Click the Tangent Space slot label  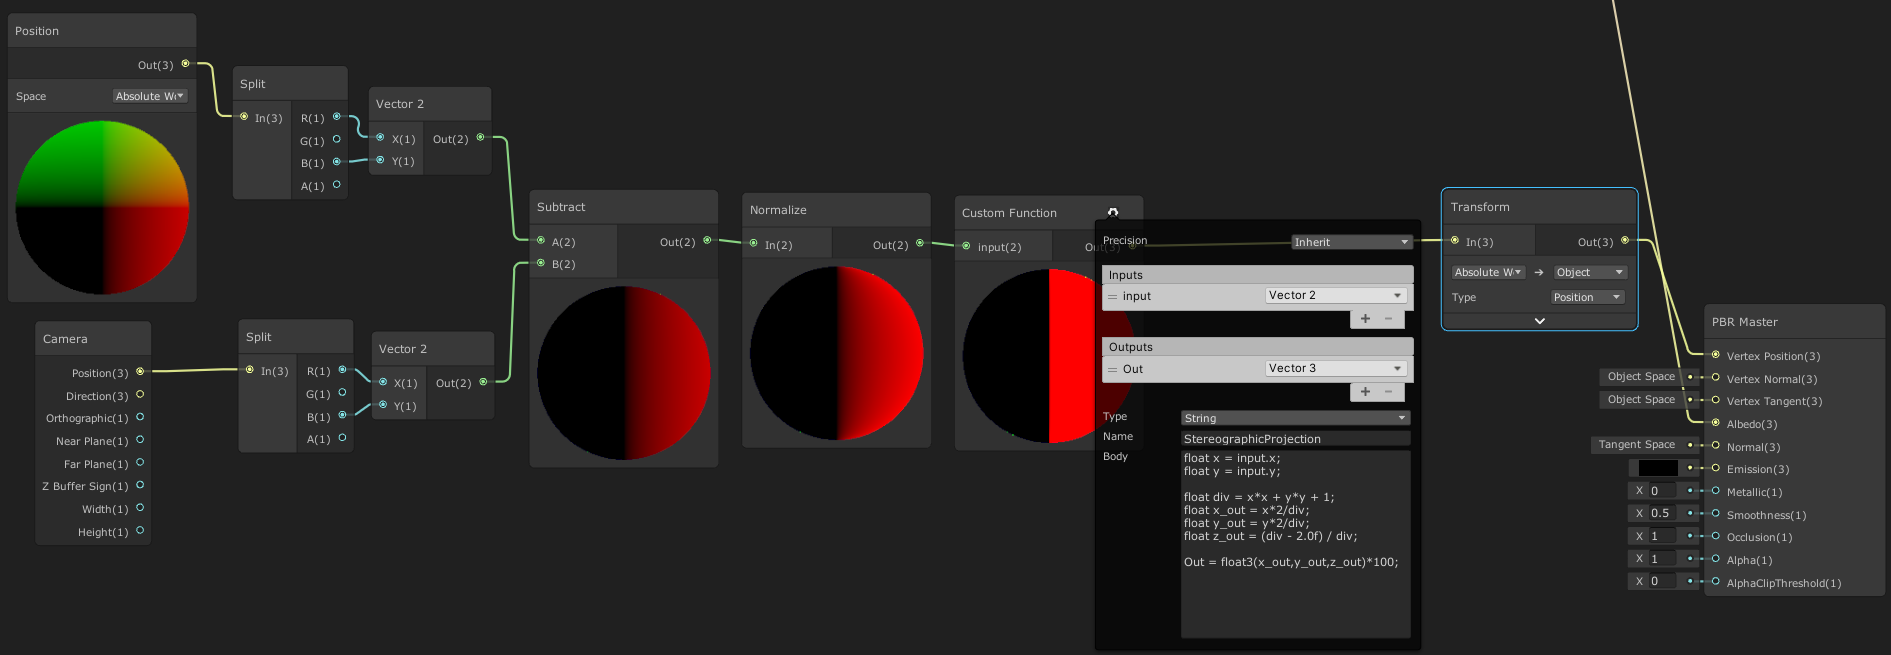(1636, 444)
